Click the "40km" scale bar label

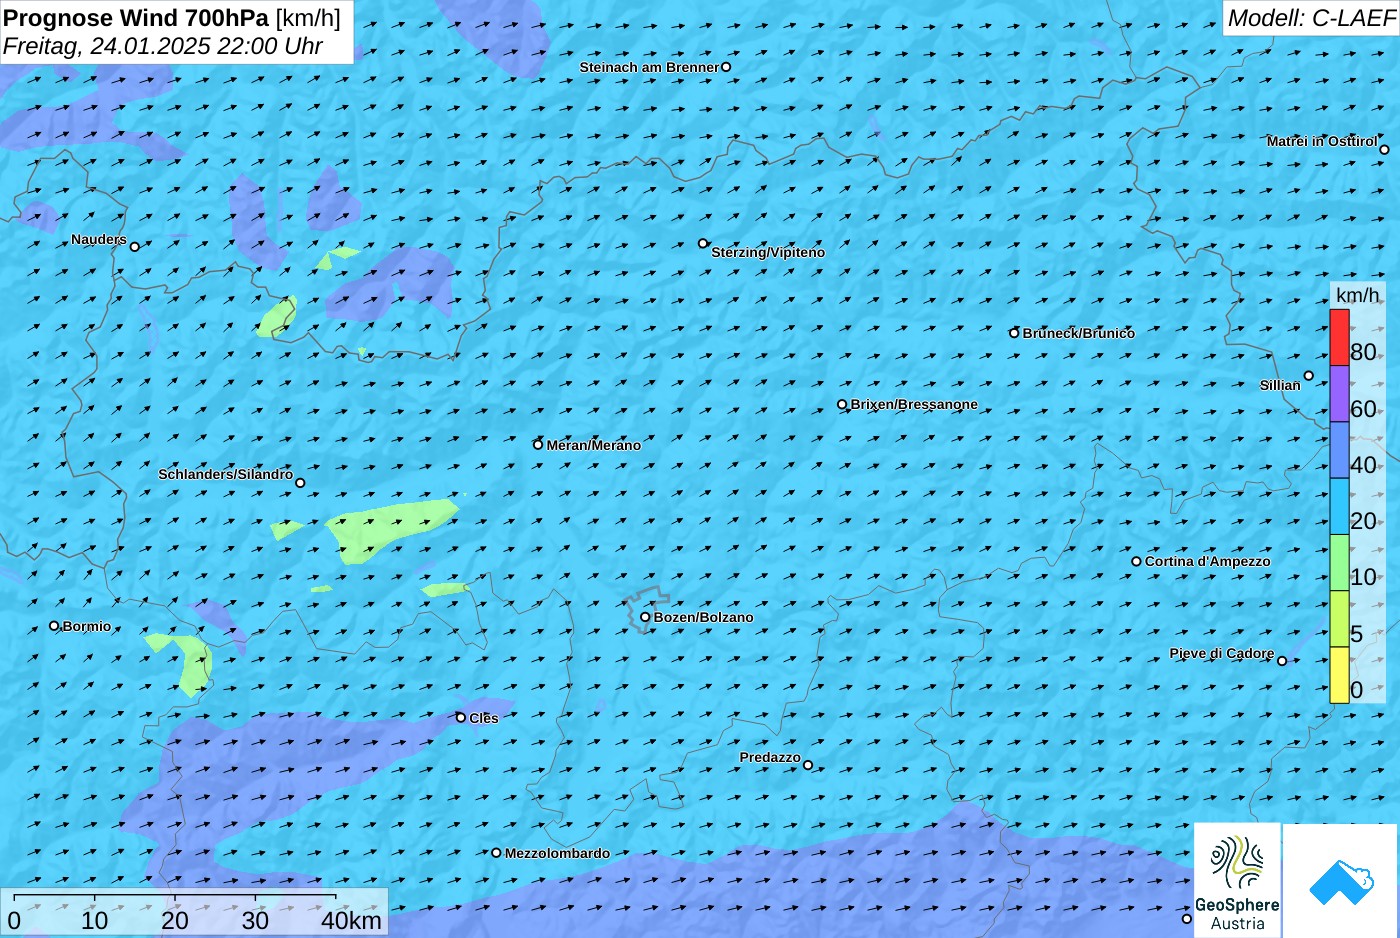click(351, 921)
